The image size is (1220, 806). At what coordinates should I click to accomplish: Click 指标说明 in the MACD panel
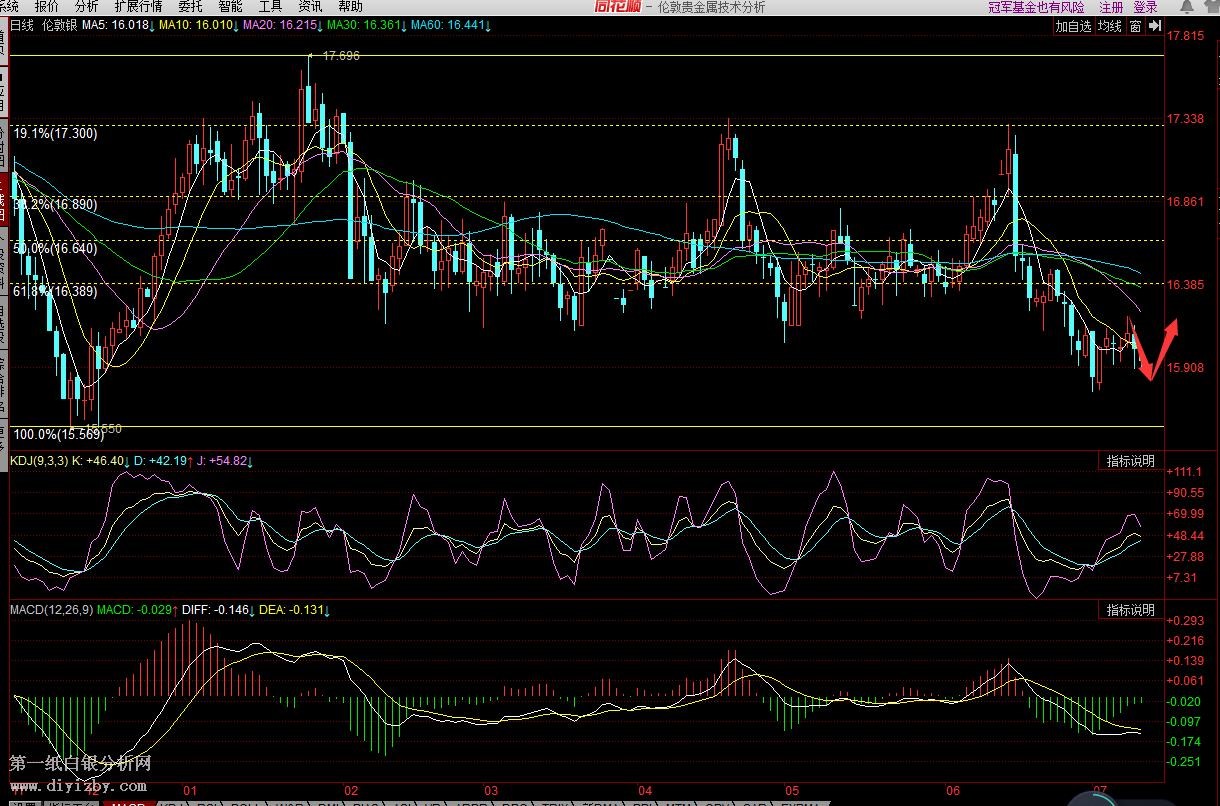[1130, 610]
